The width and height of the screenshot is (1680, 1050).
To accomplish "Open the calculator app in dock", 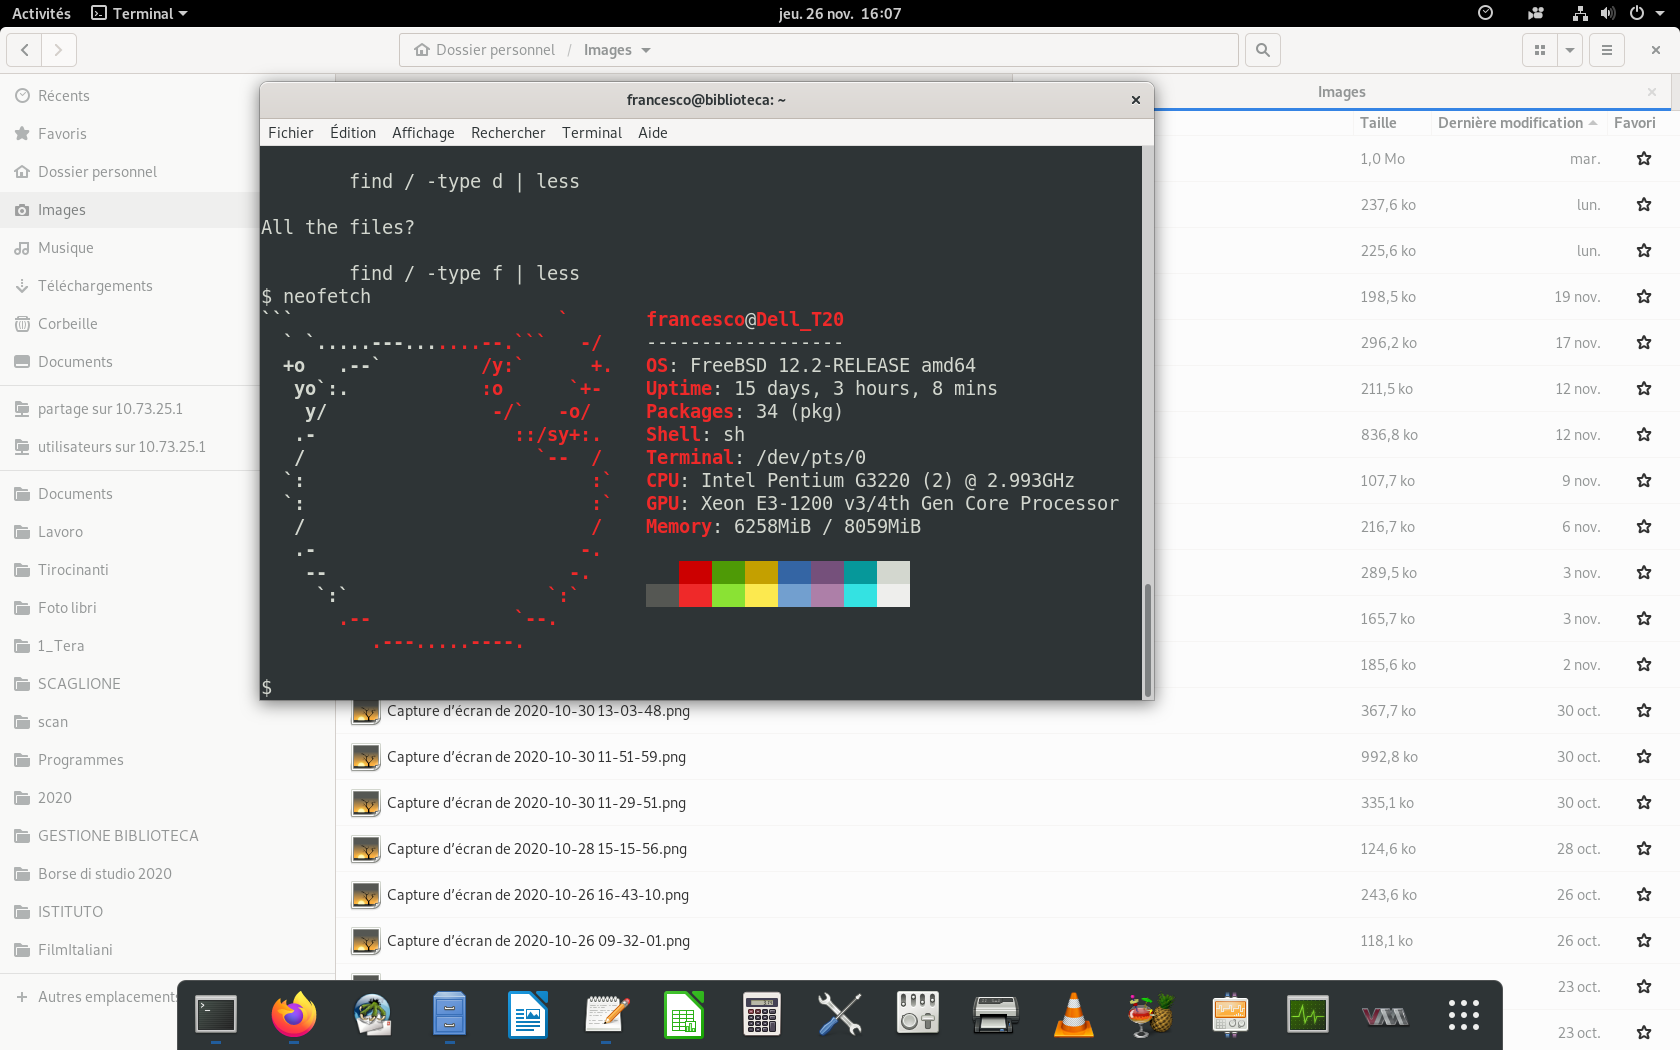I will (761, 1015).
